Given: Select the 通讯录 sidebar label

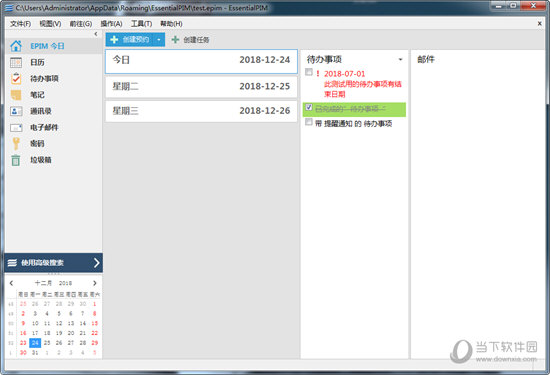Looking at the screenshot, I should pos(41,111).
